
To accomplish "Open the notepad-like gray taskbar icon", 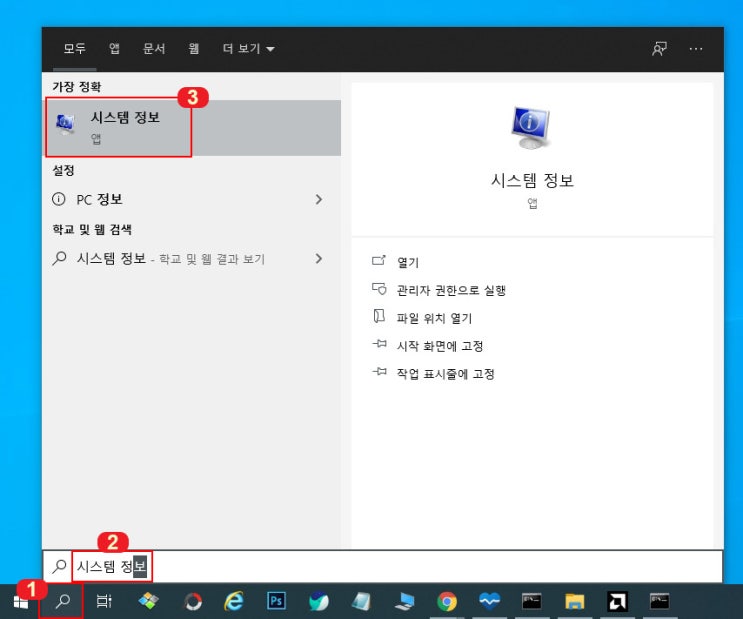I will coord(361,601).
